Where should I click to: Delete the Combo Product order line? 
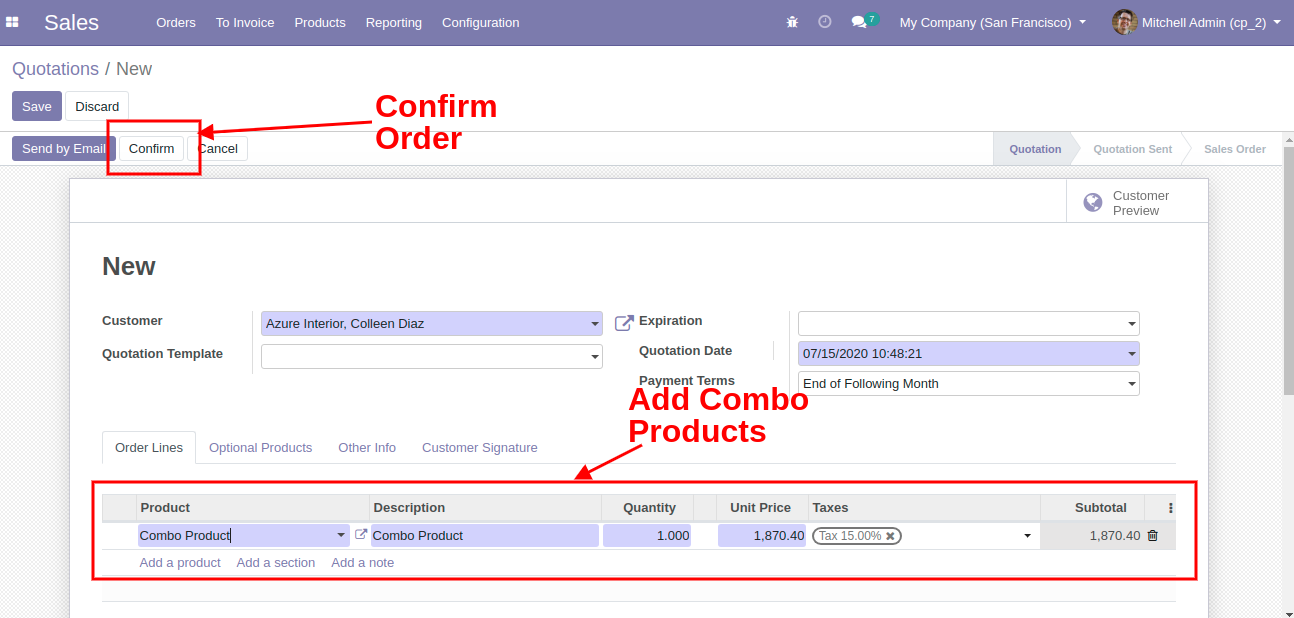[x=1152, y=536]
